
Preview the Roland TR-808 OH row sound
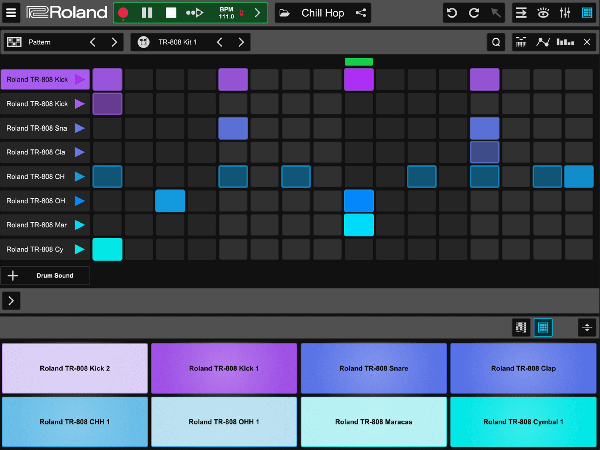pyautogui.click(x=80, y=201)
